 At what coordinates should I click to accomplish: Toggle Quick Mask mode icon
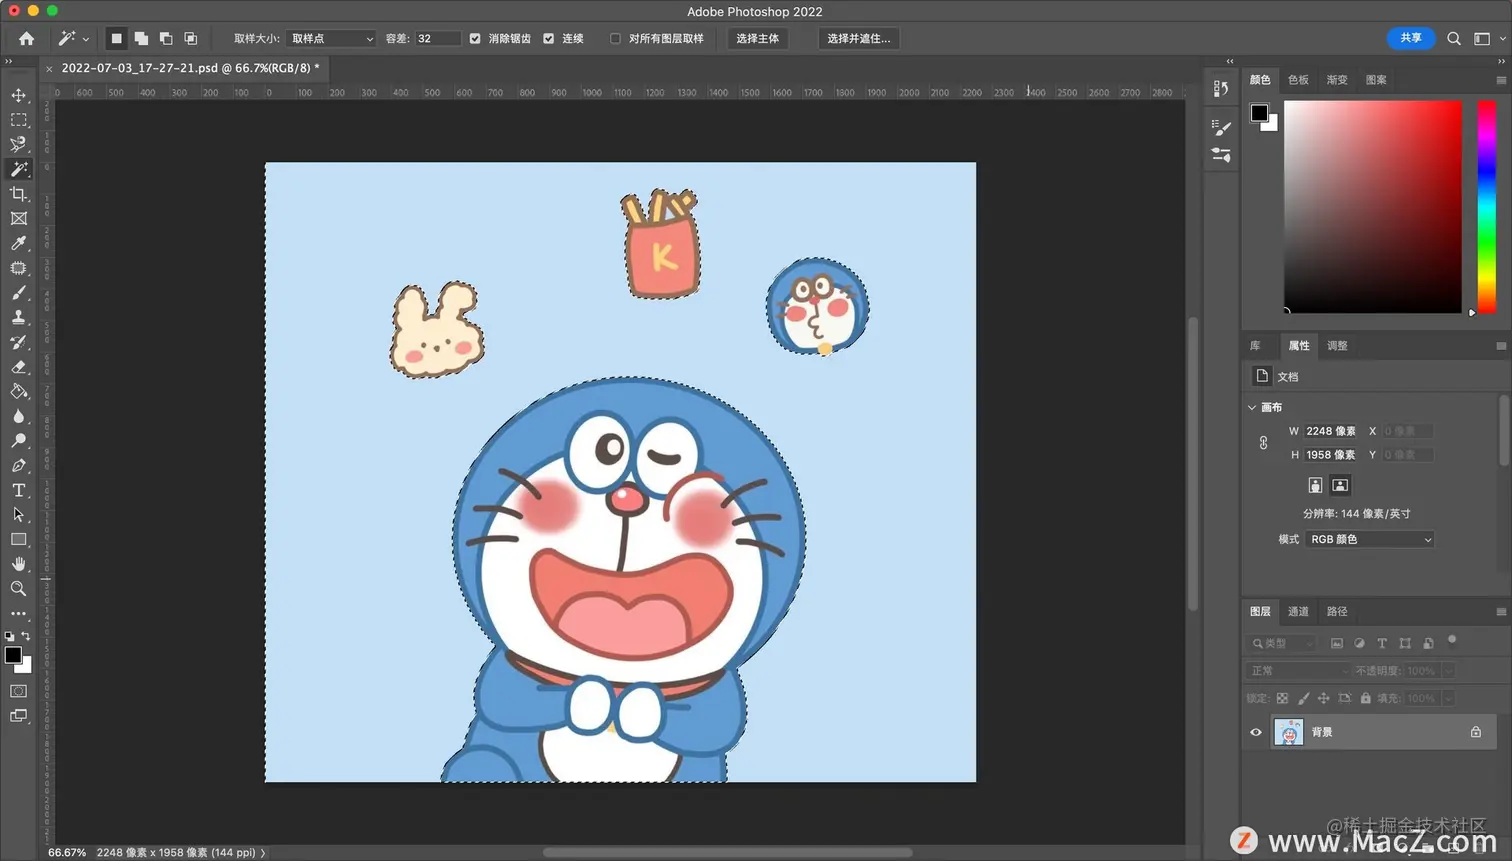point(18,691)
